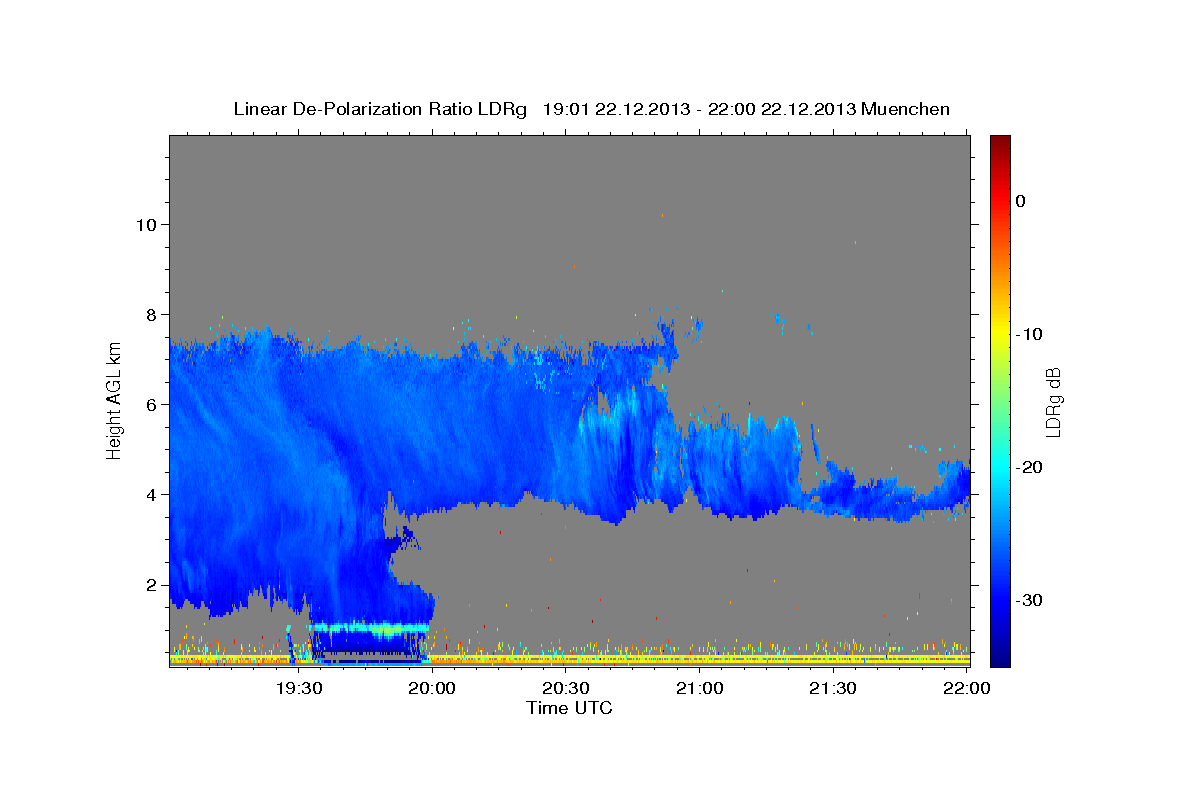Click the 20:00 time tick label
The image size is (1200, 800).
point(433,689)
